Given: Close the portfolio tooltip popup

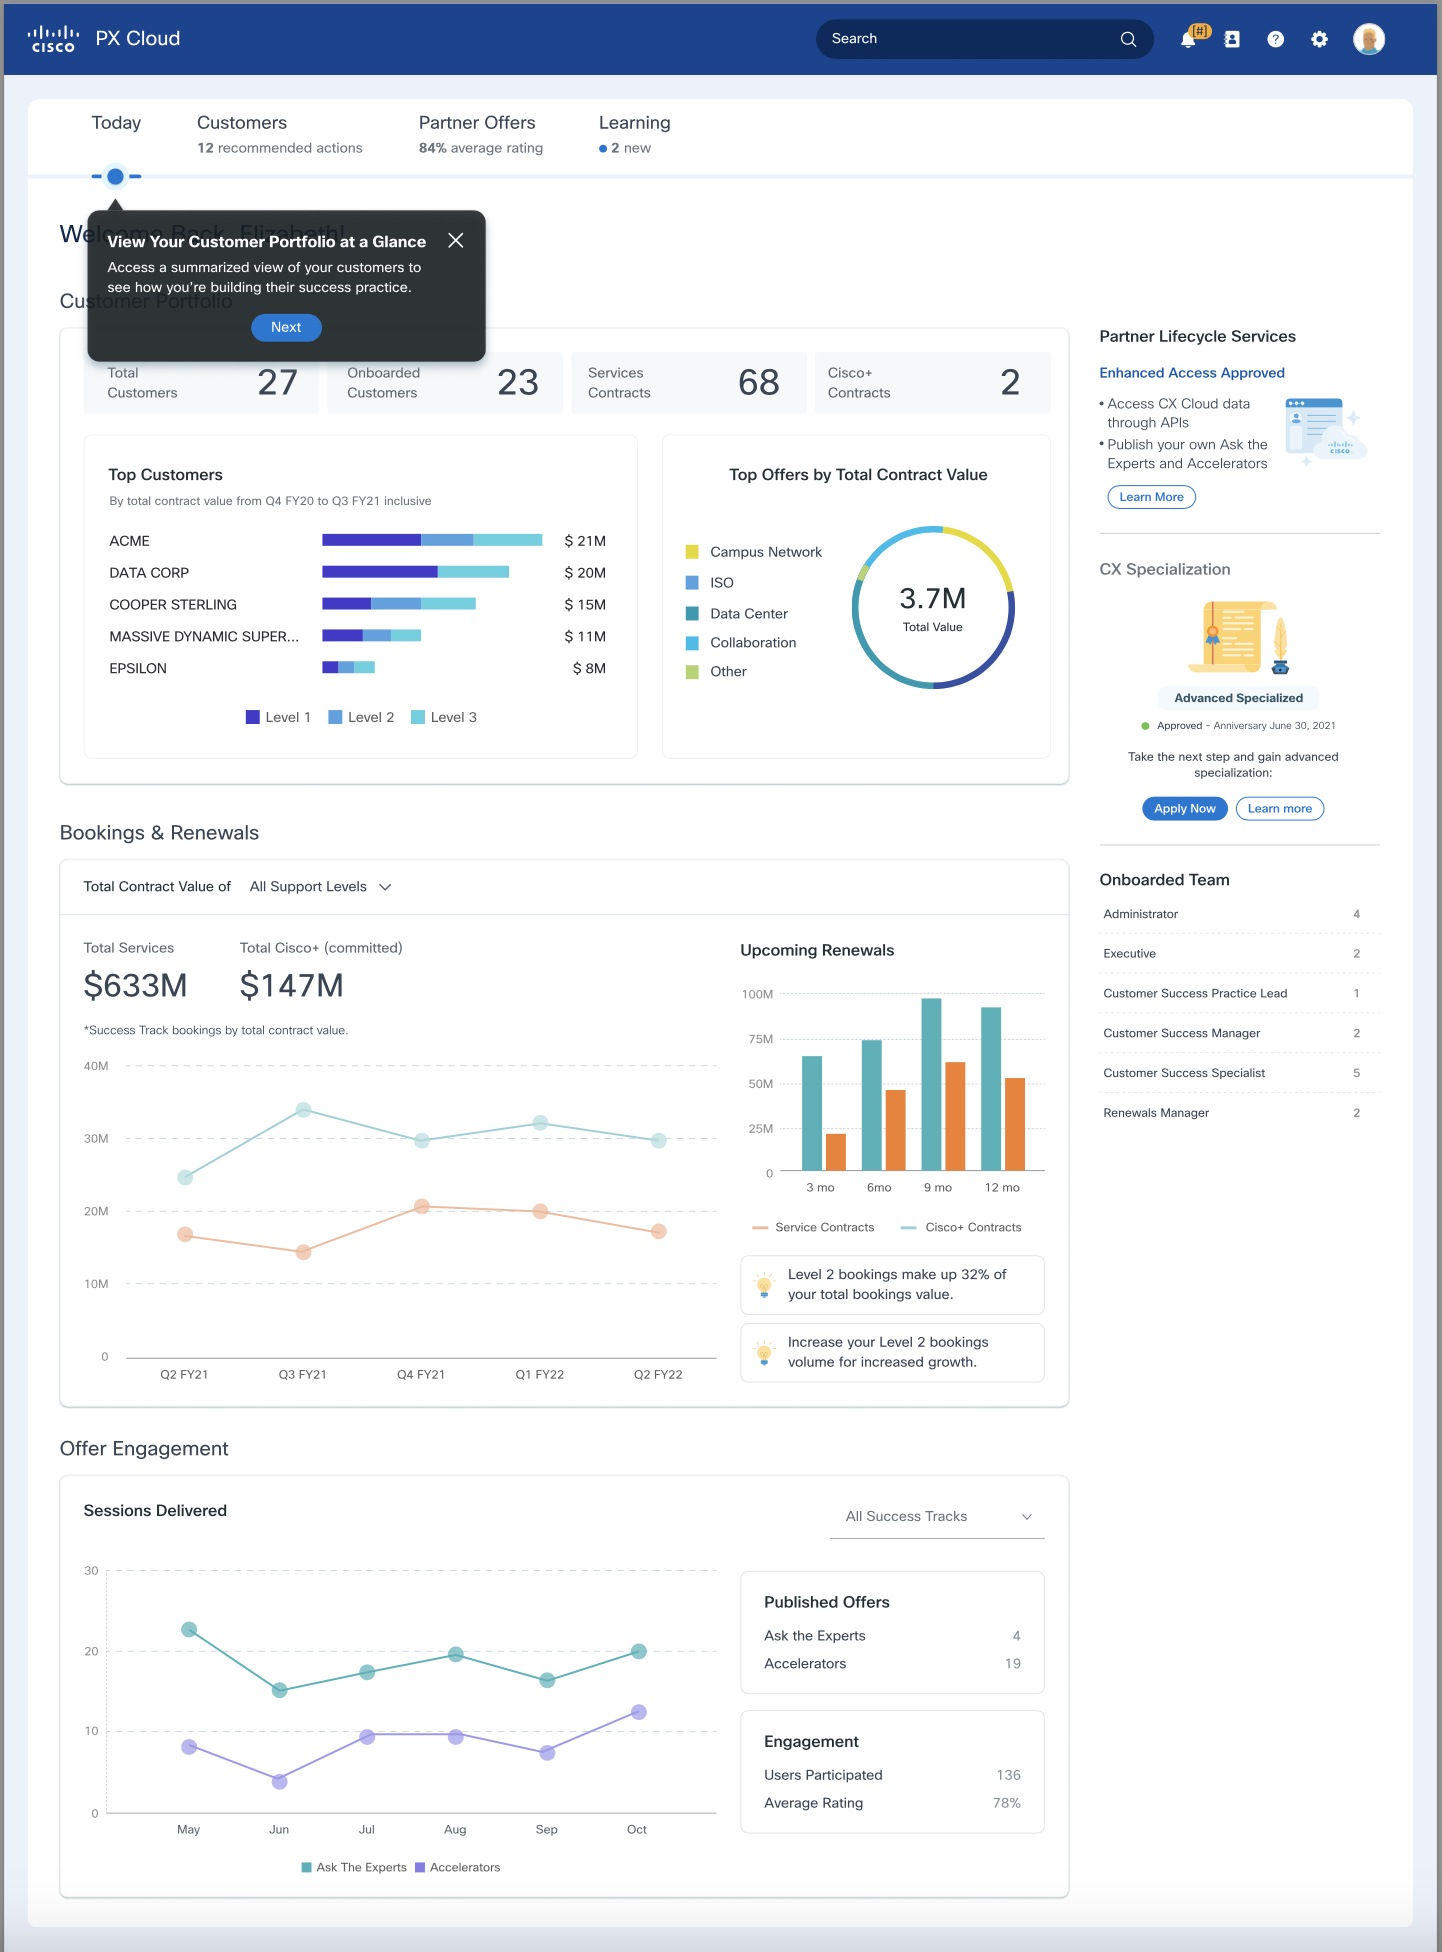Looking at the screenshot, I should pyautogui.click(x=456, y=240).
